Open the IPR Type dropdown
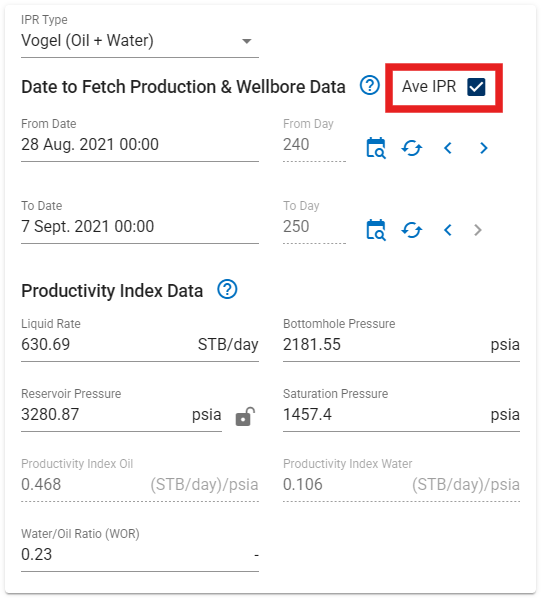The image size is (541, 598). [247, 41]
